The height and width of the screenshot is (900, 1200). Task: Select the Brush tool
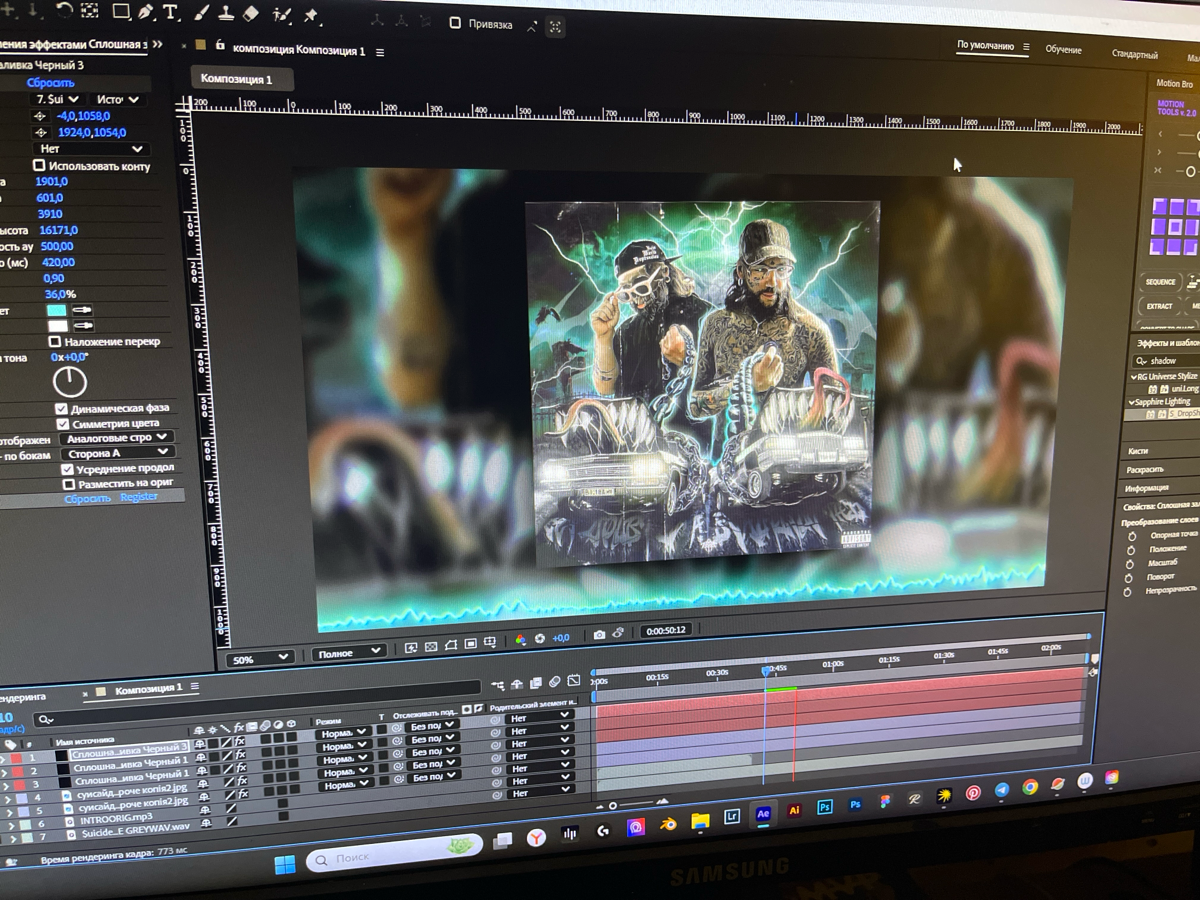pos(202,13)
